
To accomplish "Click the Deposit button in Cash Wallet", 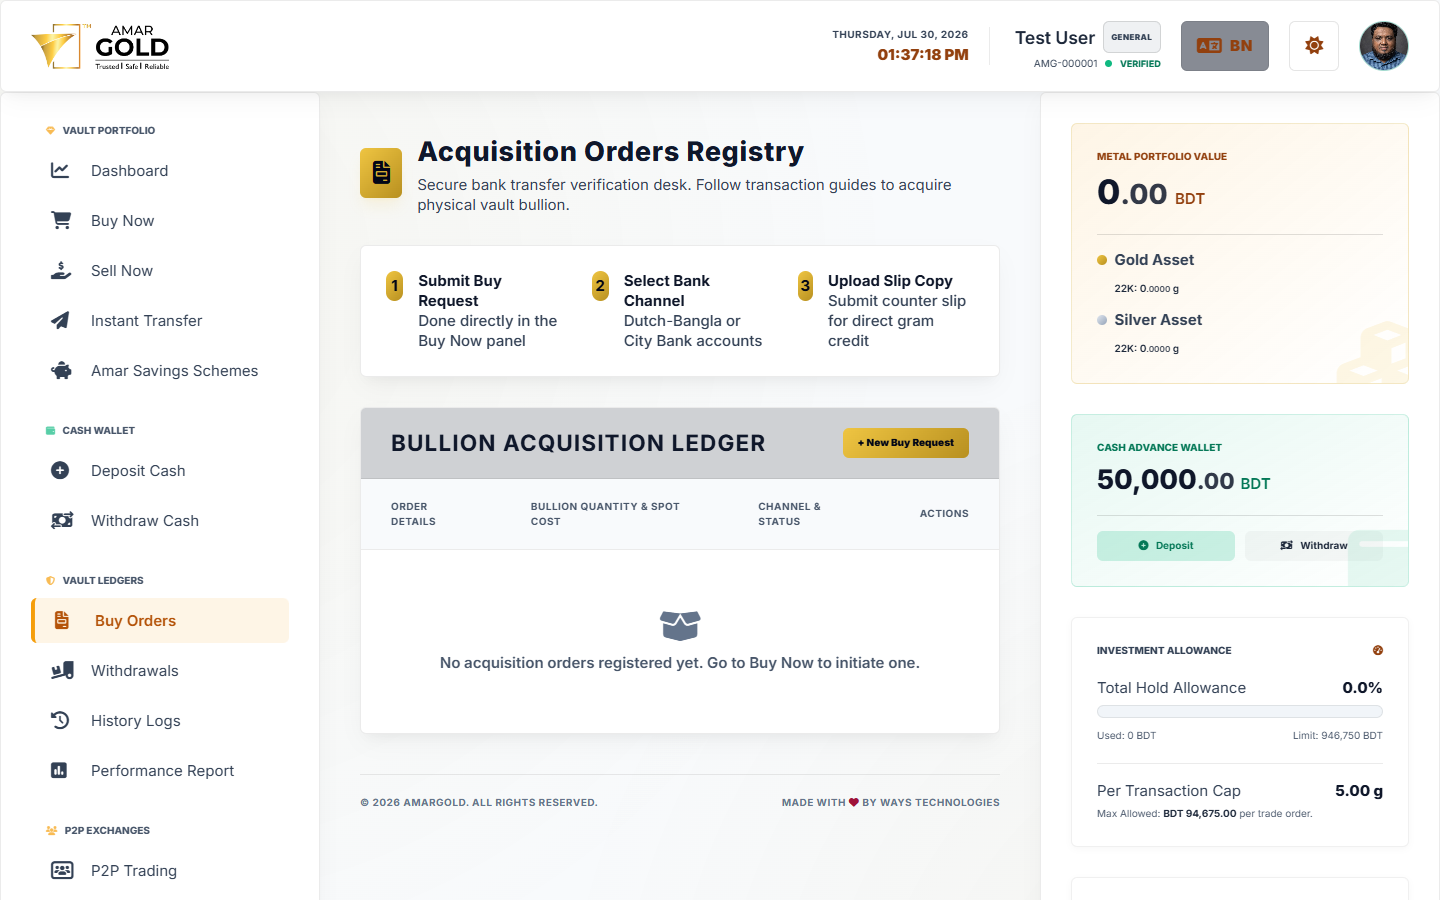I will (x=1166, y=546).
